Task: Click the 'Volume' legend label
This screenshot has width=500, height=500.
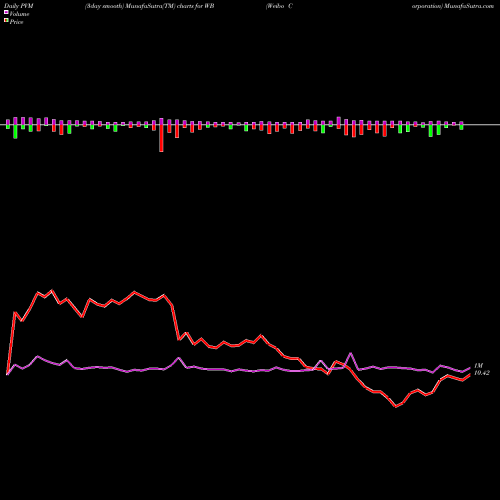Action: click(19, 14)
